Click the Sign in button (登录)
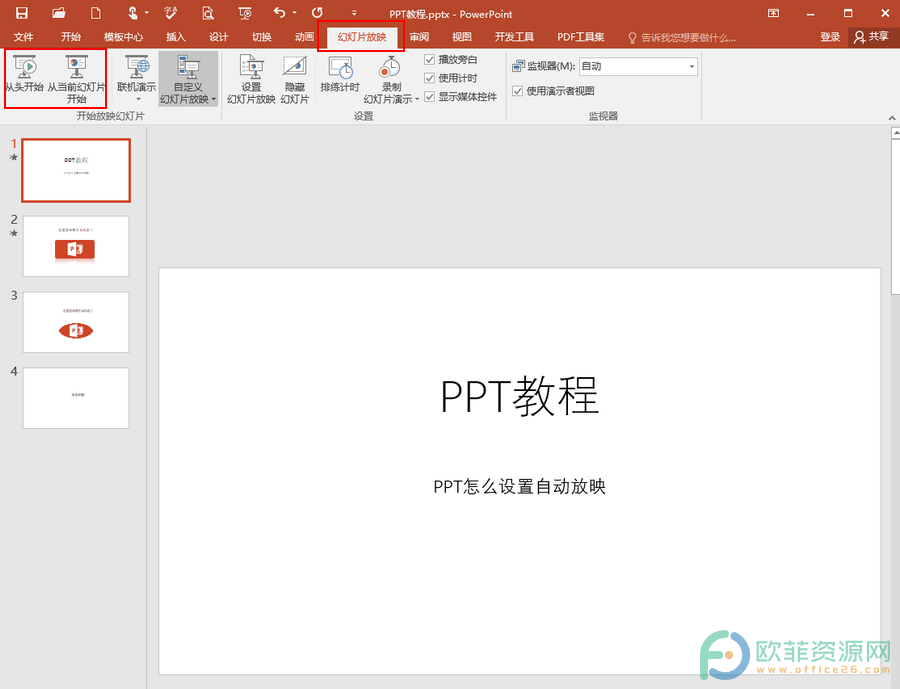This screenshot has width=900, height=689. tap(830, 37)
